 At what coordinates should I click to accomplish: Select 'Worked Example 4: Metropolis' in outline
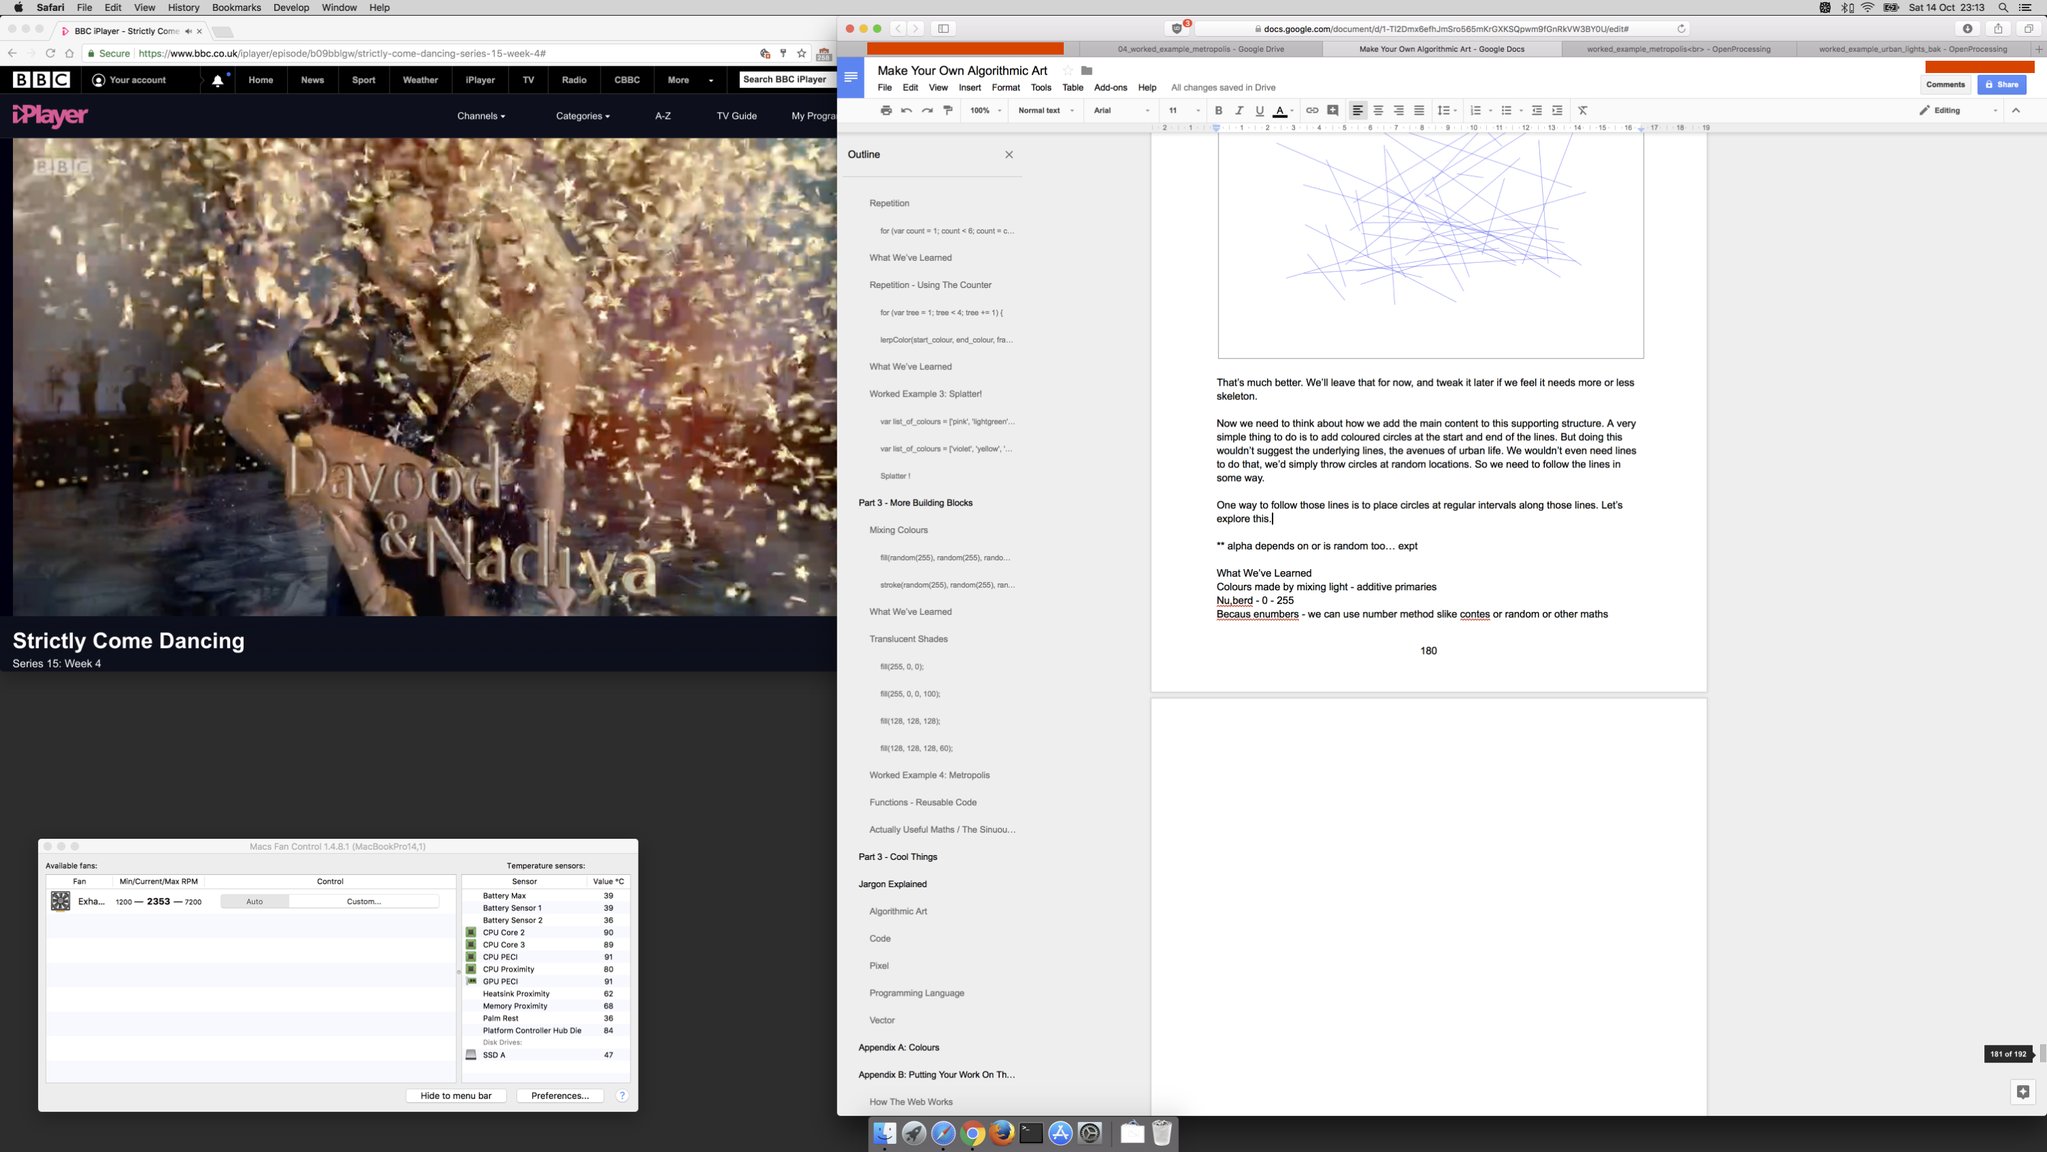929,775
